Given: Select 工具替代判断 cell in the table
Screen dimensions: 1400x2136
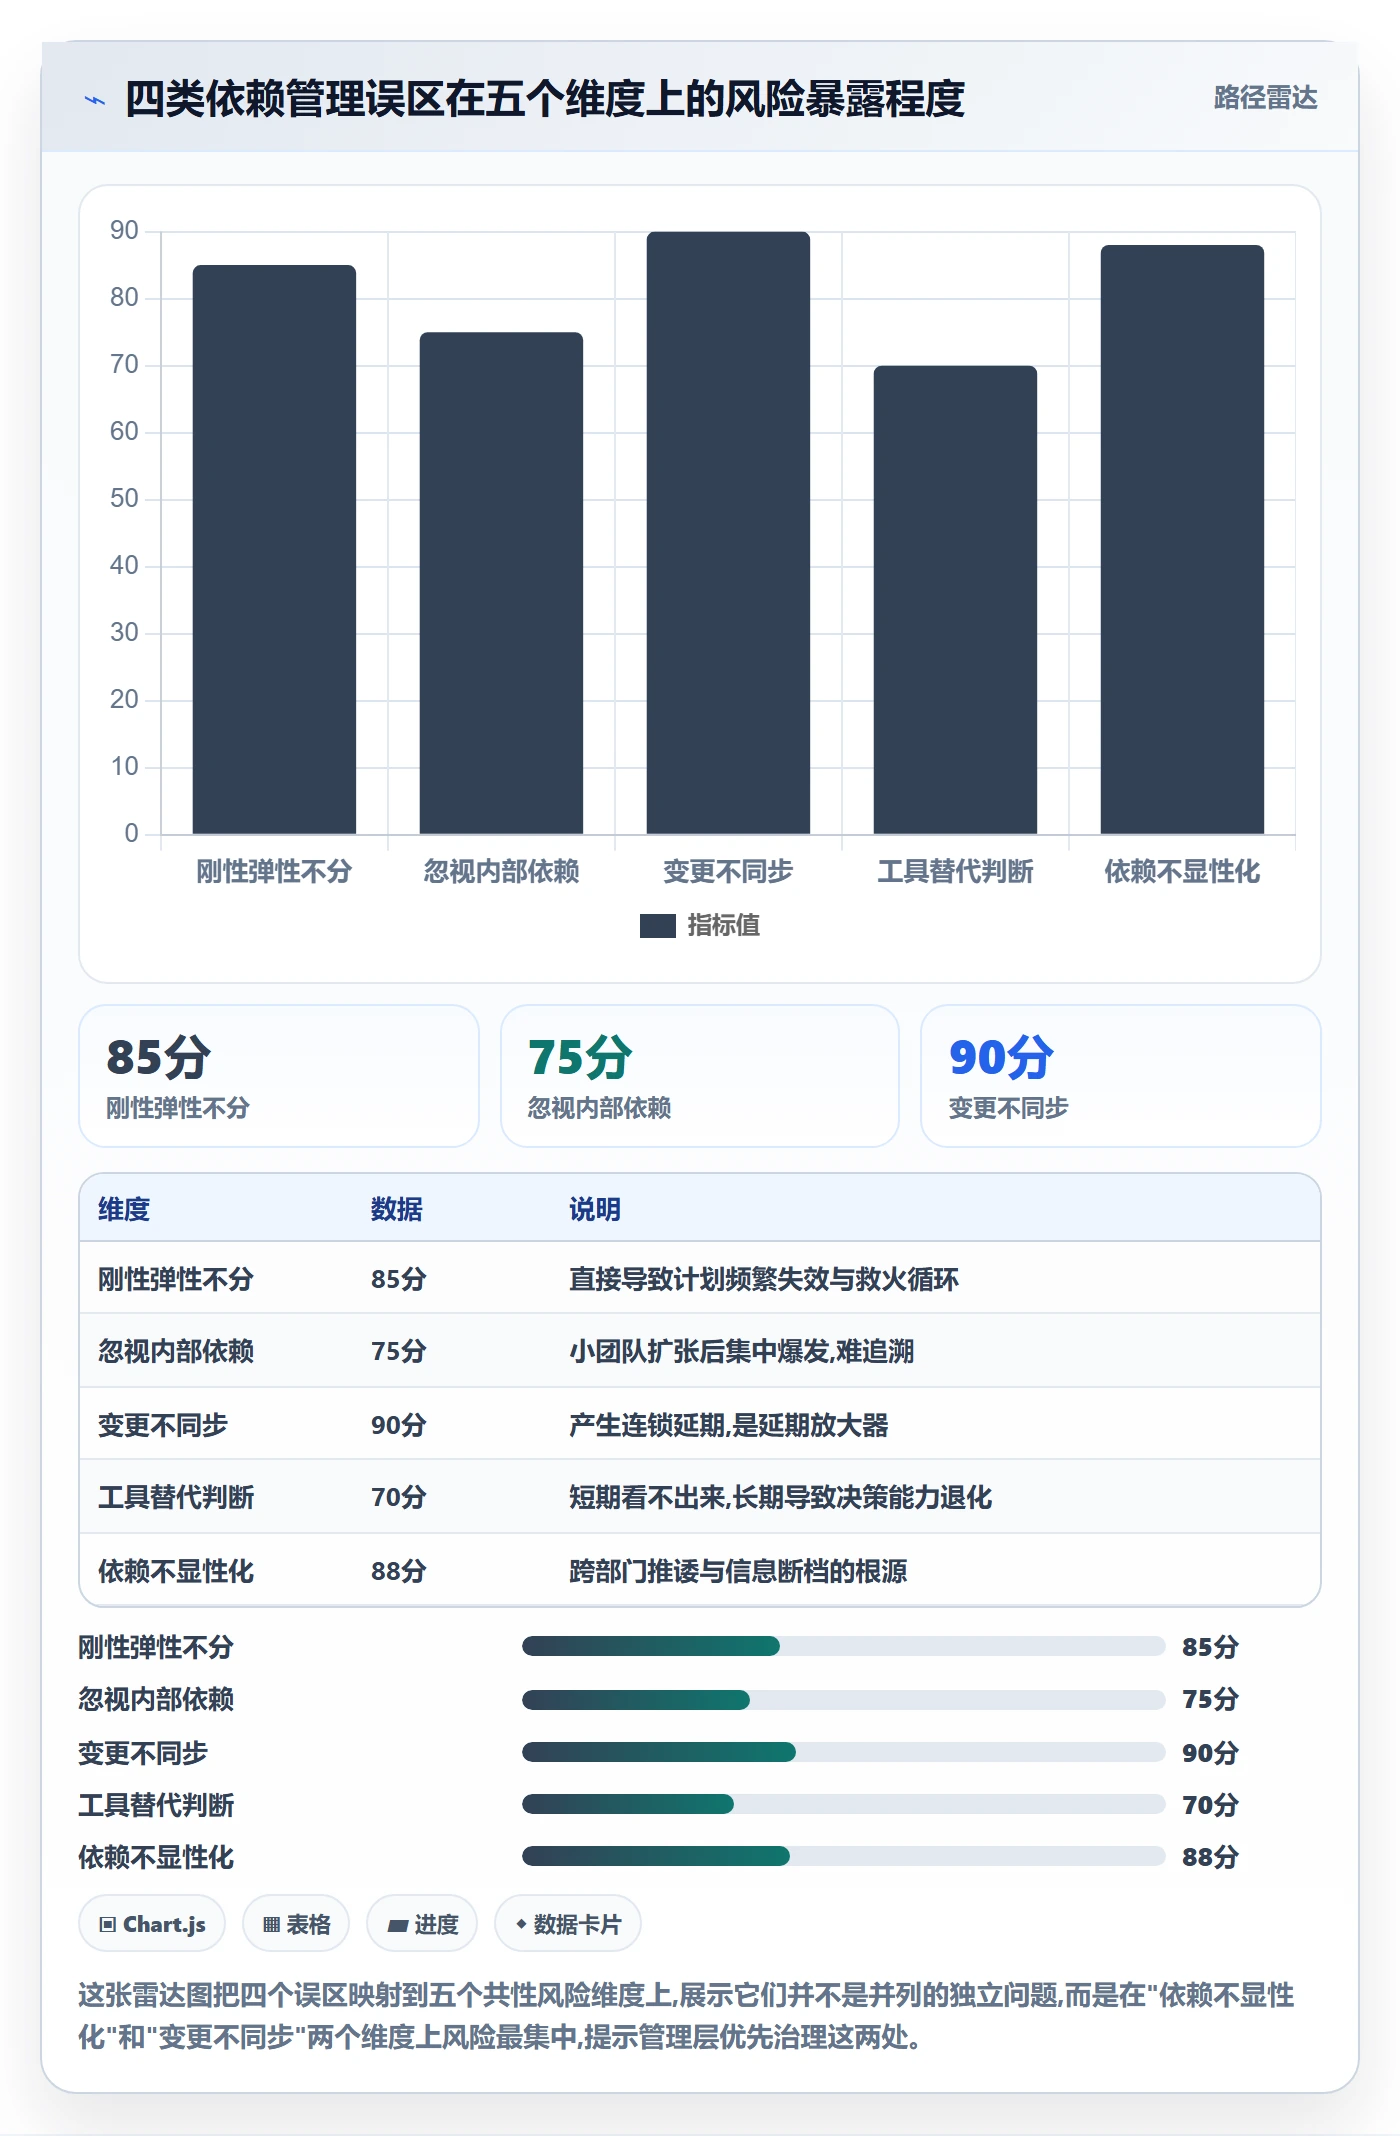Looking at the screenshot, I should (x=176, y=1497).
